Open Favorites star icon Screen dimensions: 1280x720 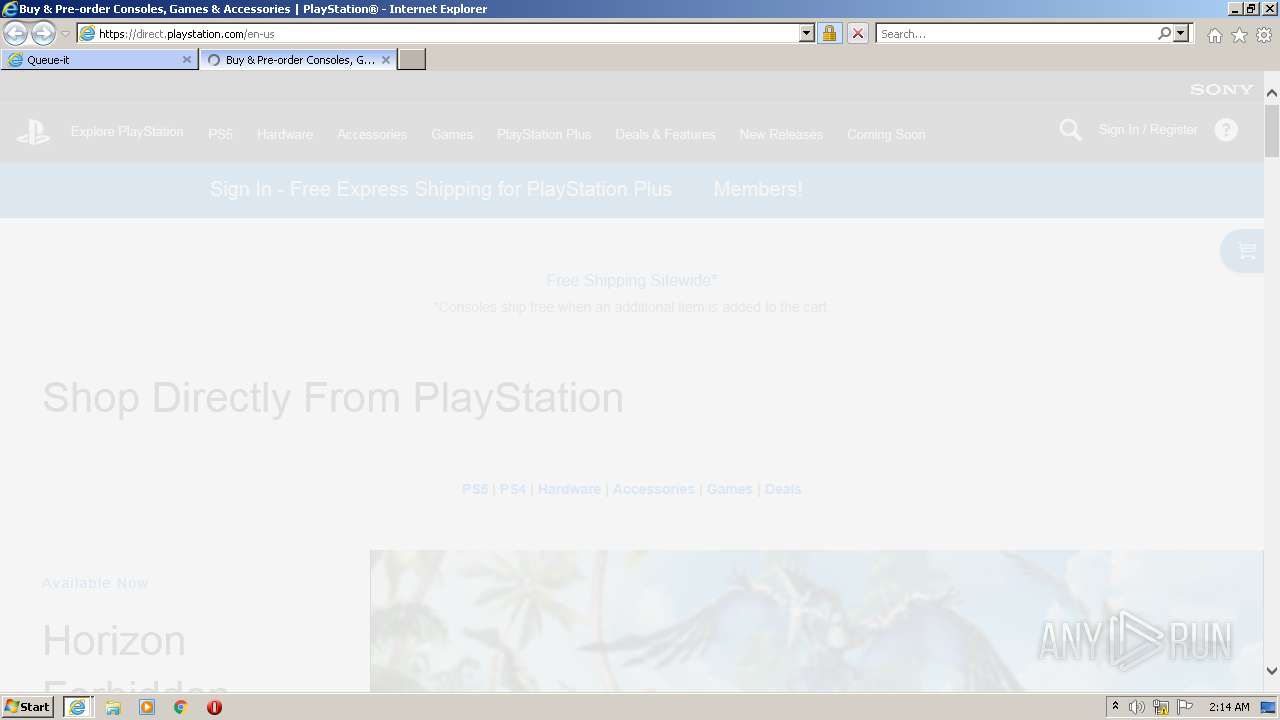point(1239,35)
